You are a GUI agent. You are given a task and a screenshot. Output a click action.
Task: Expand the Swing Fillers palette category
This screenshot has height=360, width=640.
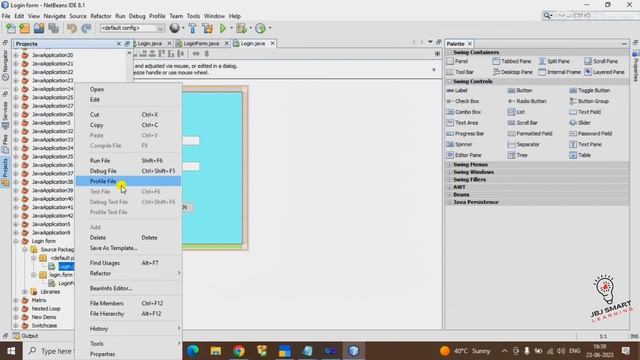click(450, 180)
